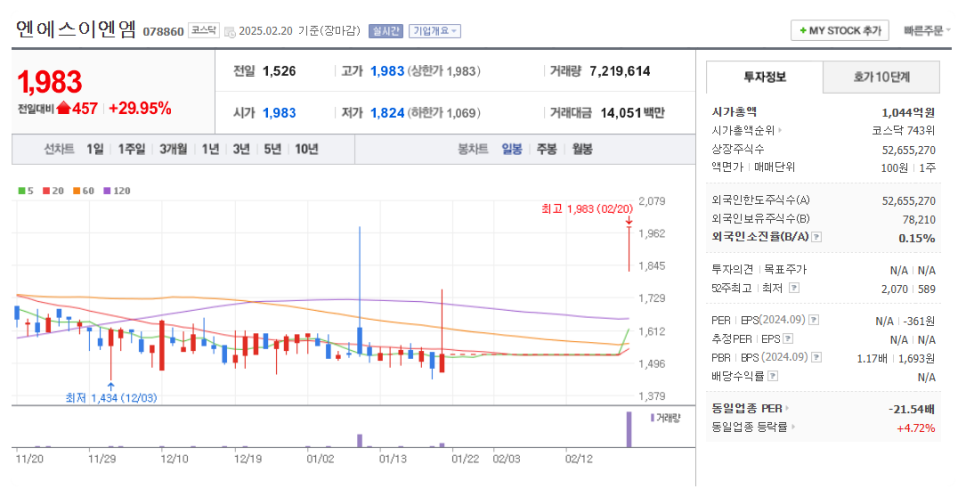Select the 1주일 line chart range

pyautogui.click(x=132, y=149)
